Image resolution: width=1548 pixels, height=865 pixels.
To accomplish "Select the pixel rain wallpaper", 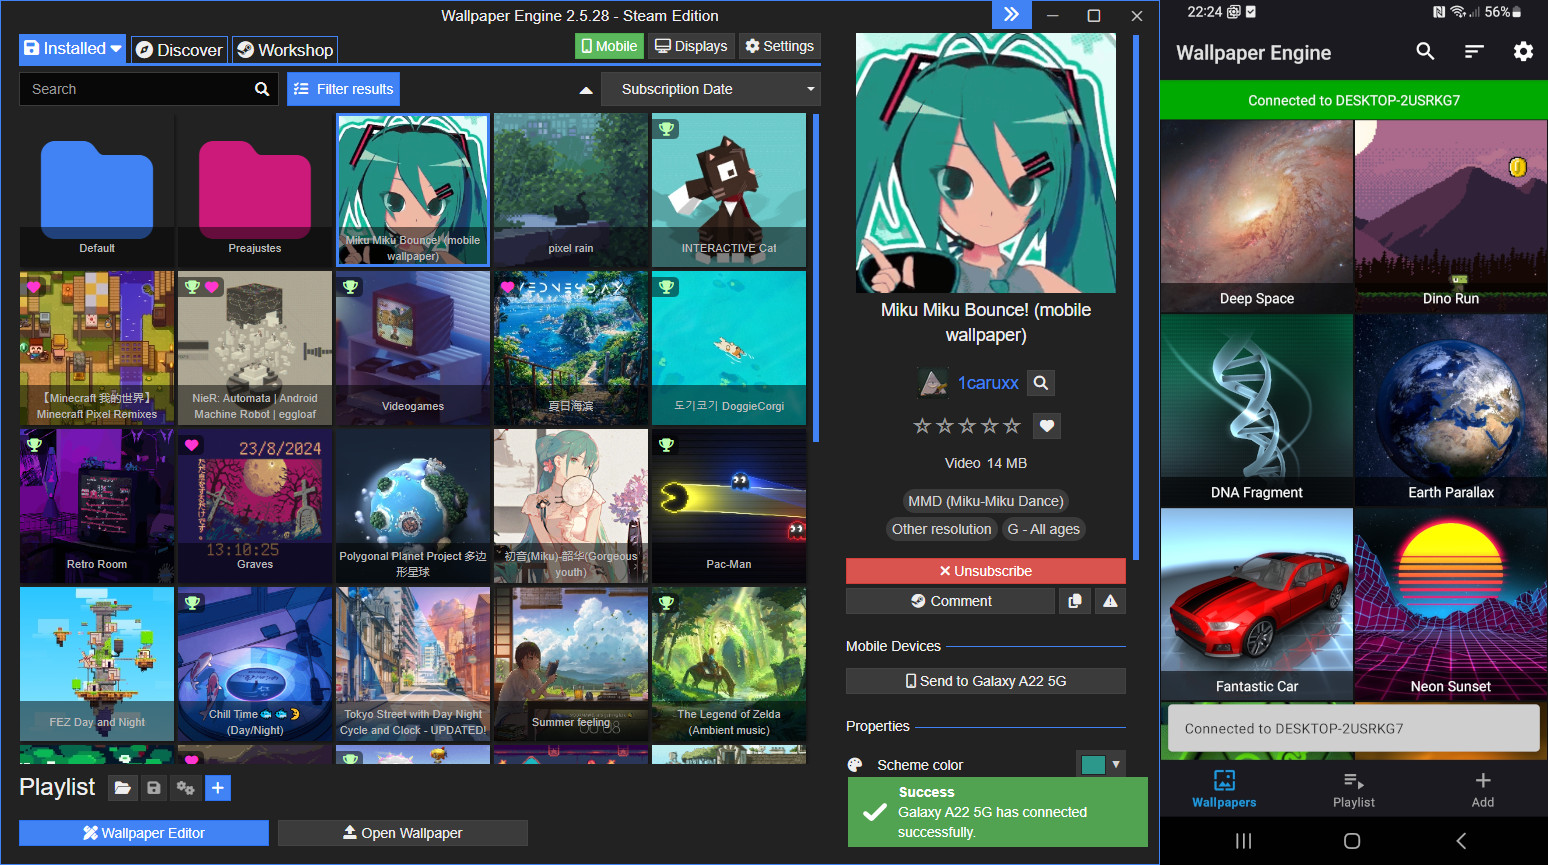I will click(571, 190).
